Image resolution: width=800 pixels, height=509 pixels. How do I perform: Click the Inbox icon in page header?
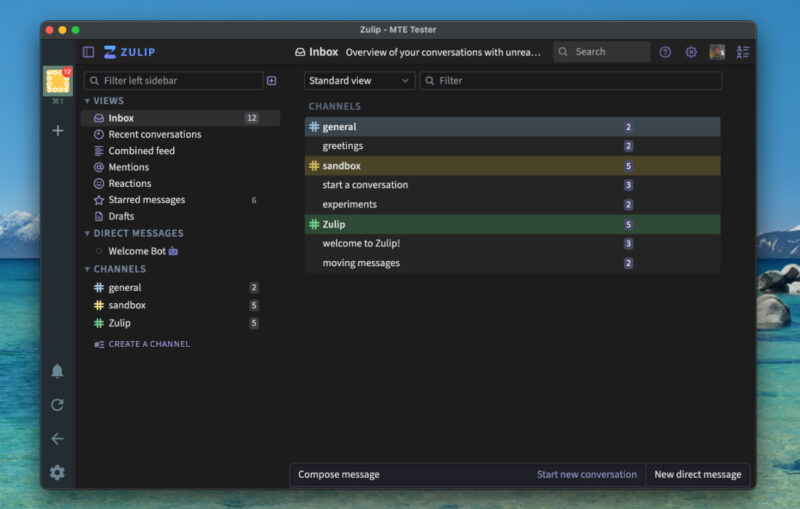coord(300,52)
